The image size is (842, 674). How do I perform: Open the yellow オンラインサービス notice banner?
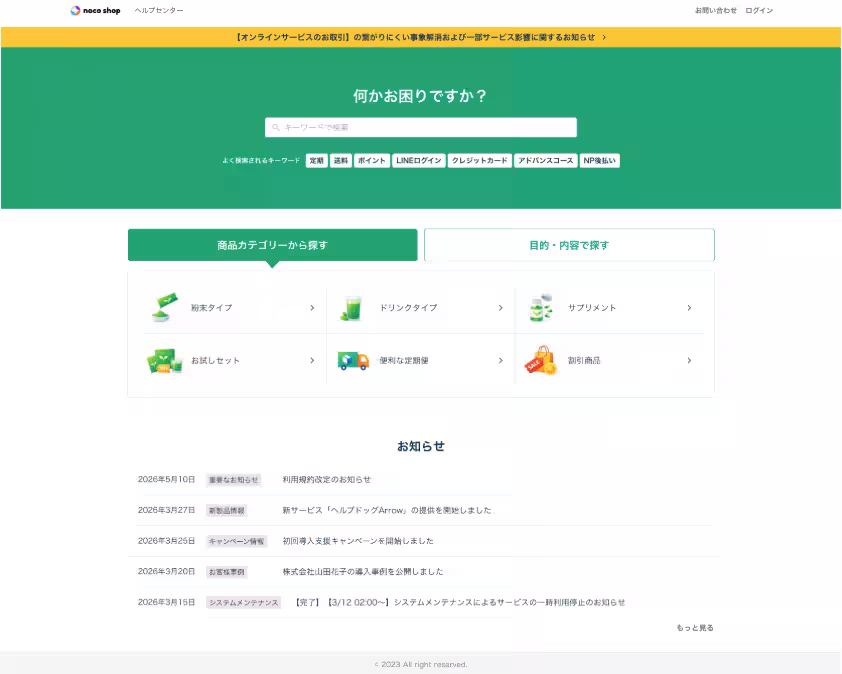[x=420, y=37]
